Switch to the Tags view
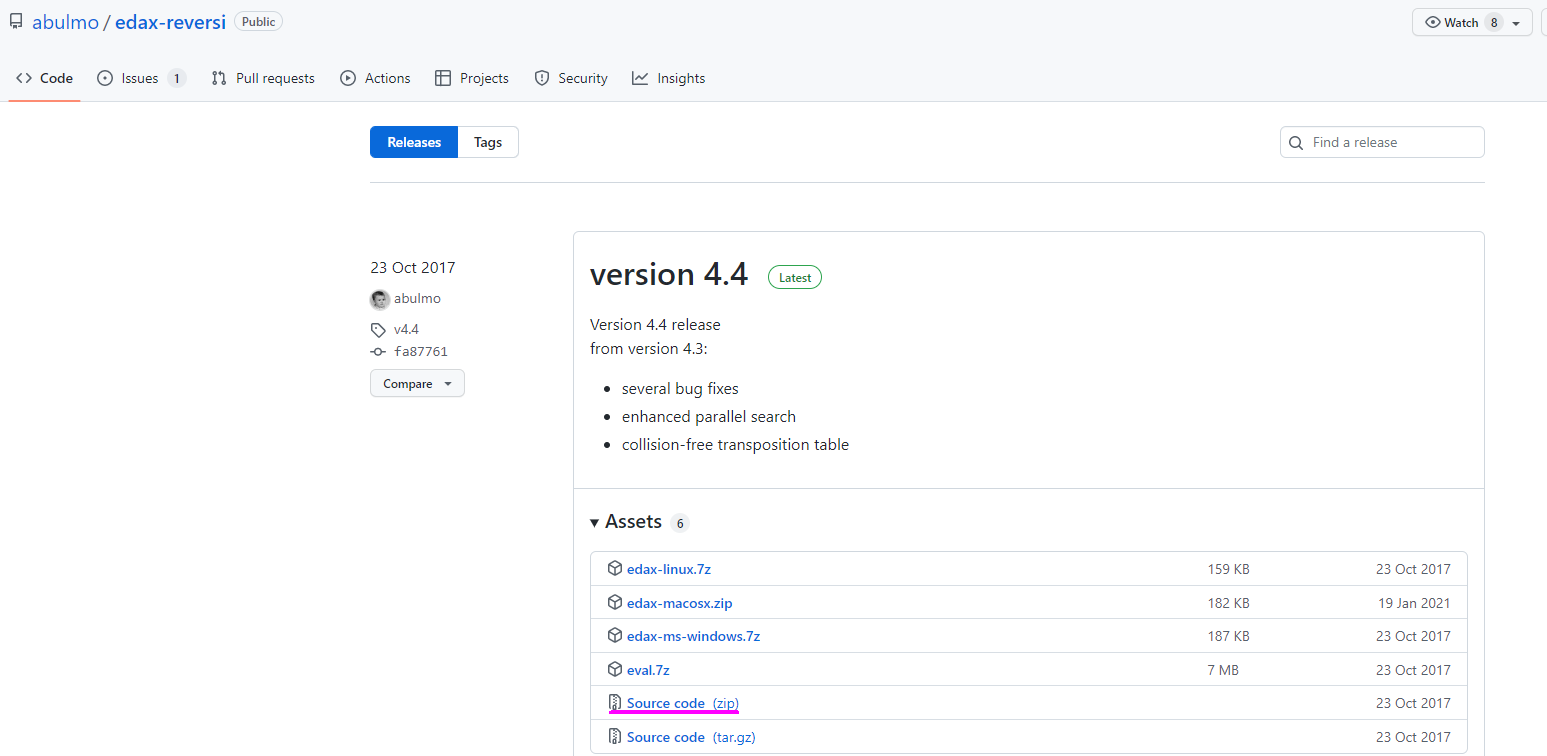1547x756 pixels. 488,142
